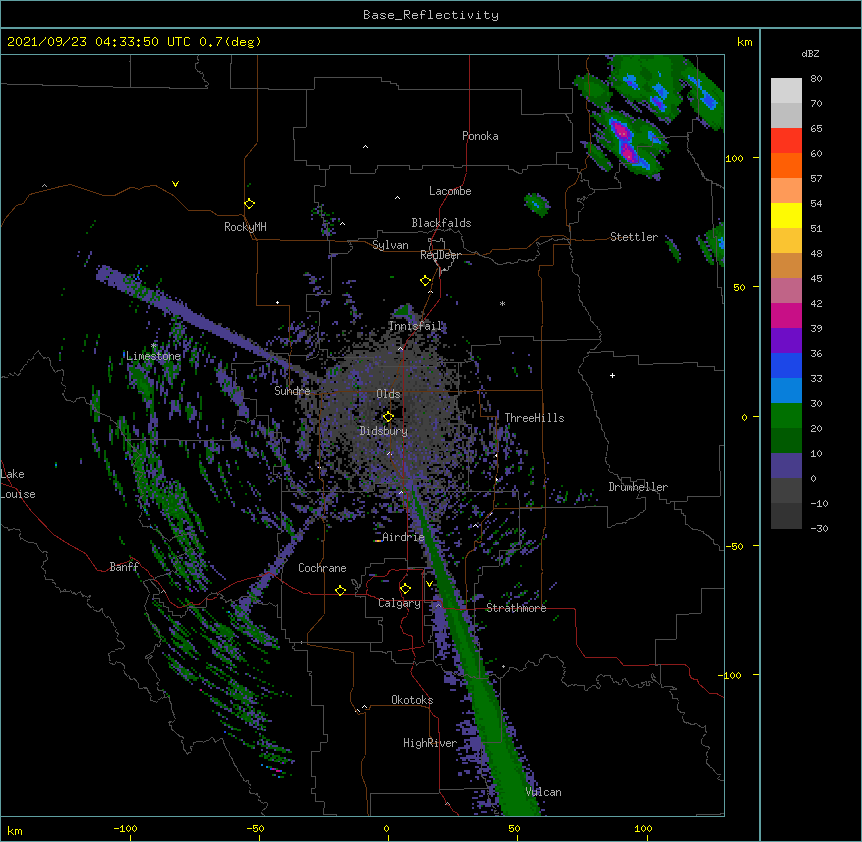Screen dimensions: 862x842
Task: Click the Drumheller city label
Action: (638, 487)
